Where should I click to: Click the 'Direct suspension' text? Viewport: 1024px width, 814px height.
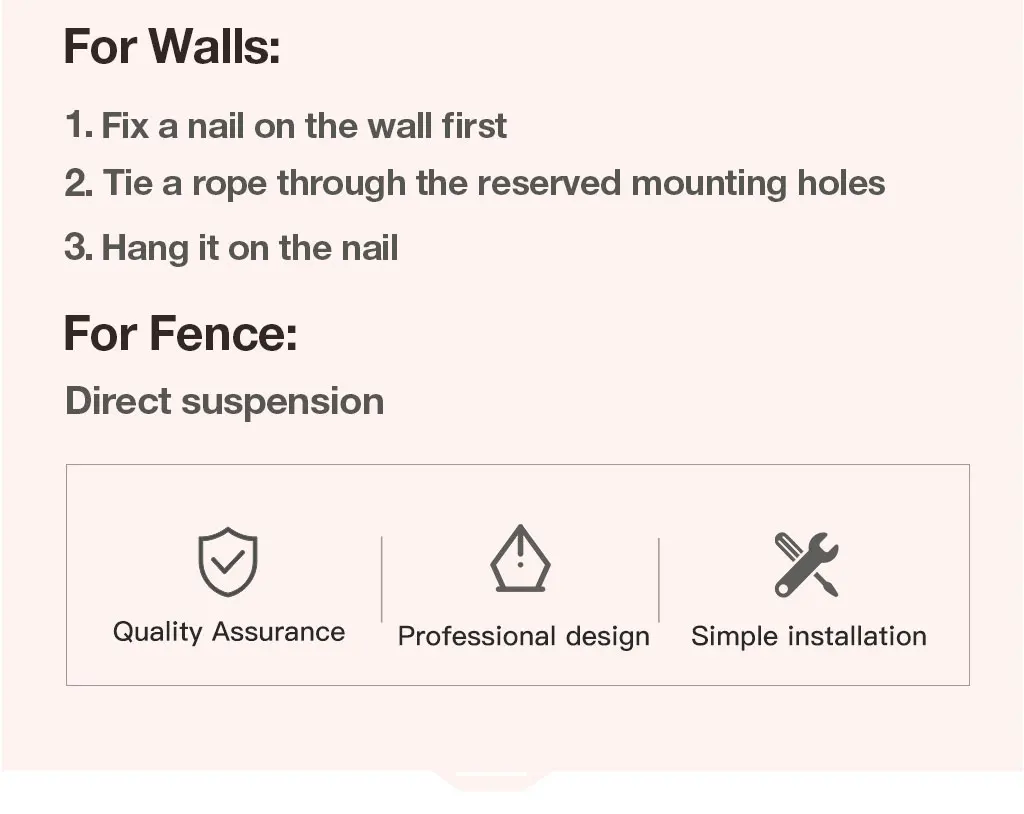[225, 401]
